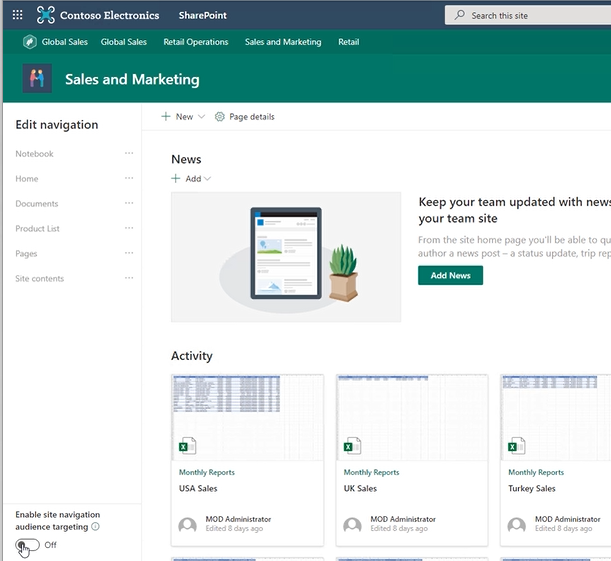Click the Edit navigation panel heading
This screenshot has height=561, width=611.
pos(57,125)
